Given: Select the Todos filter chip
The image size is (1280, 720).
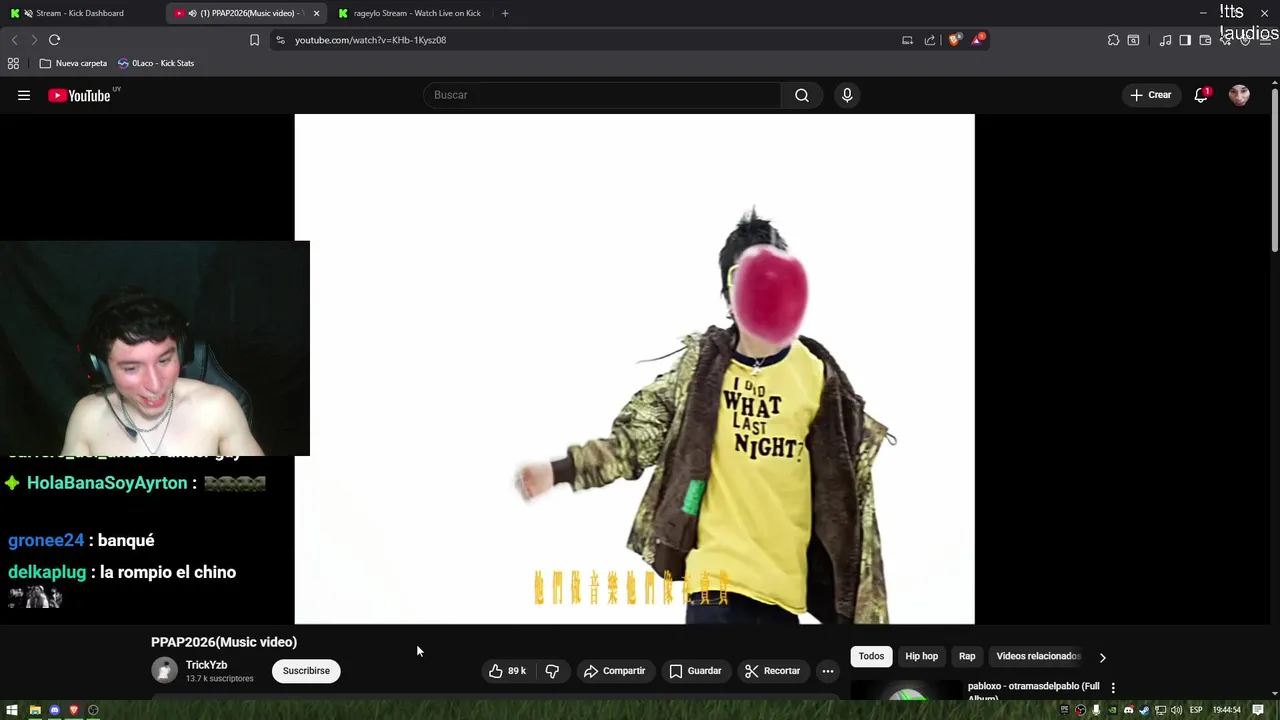Looking at the screenshot, I should pos(871,656).
